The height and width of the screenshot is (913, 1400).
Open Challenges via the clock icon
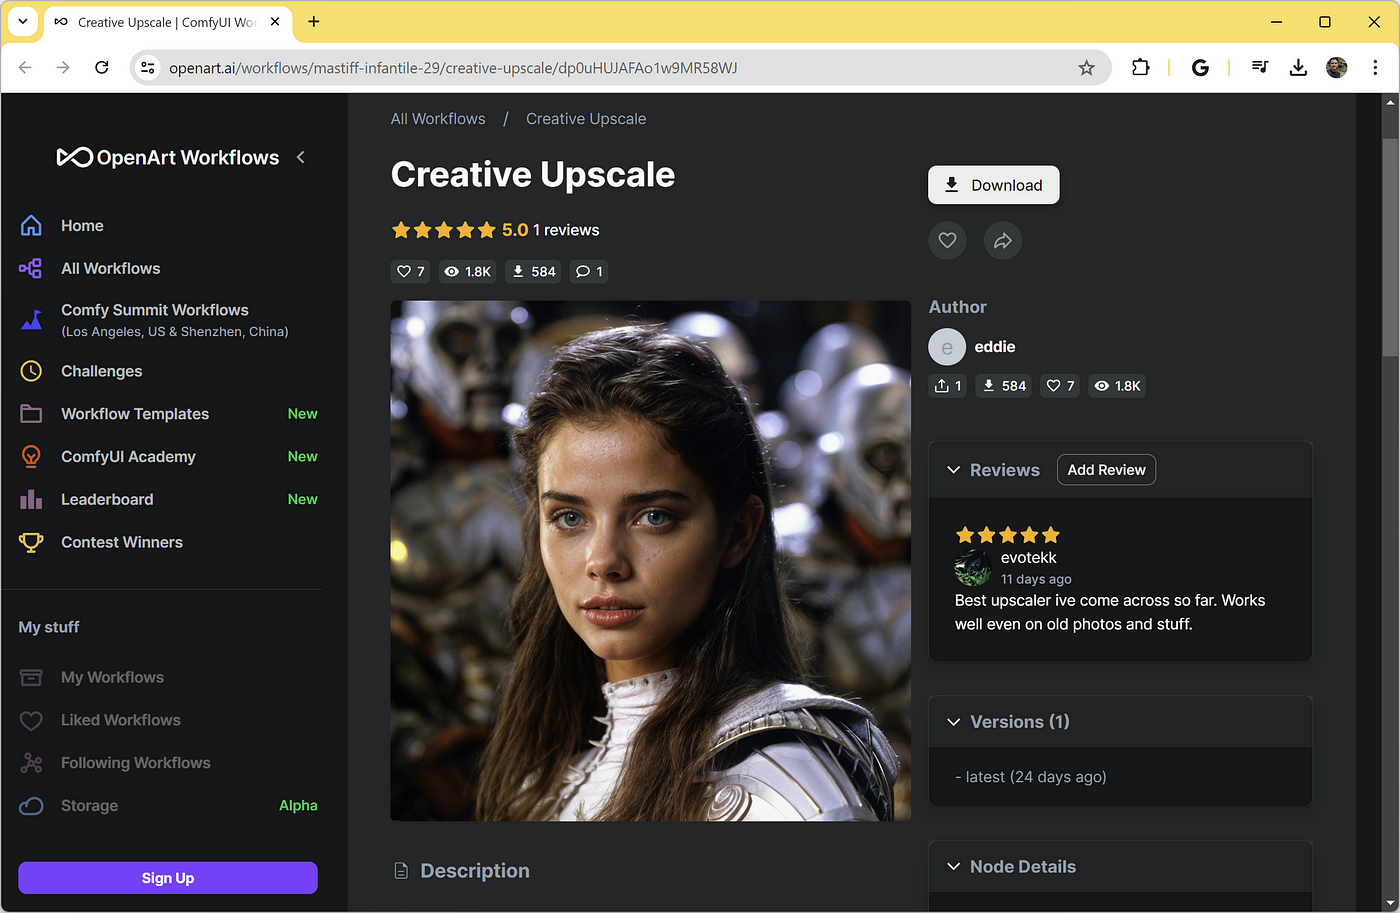tap(31, 371)
